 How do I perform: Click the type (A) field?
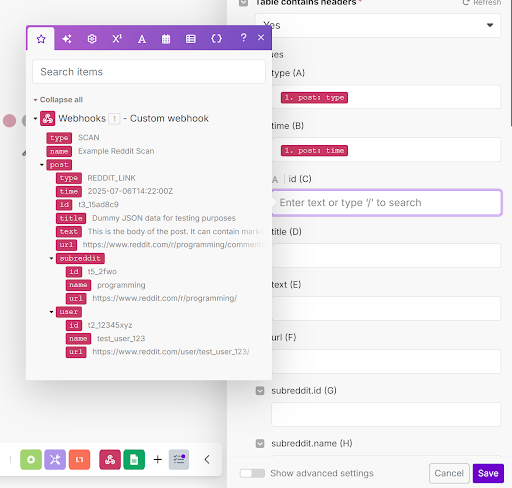[386, 97]
